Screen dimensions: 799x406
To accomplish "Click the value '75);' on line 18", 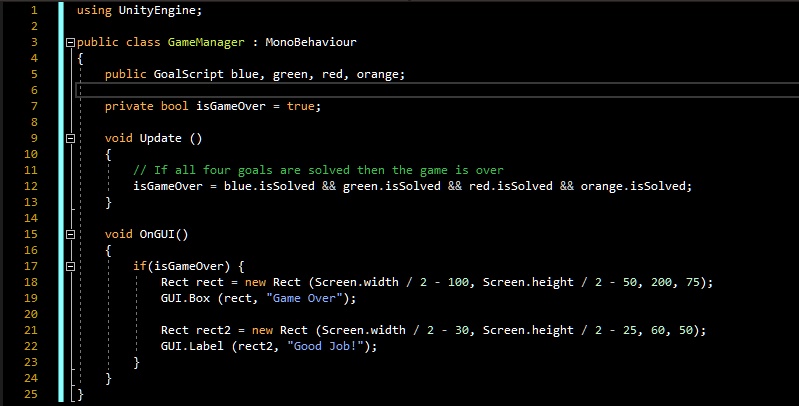I will click(x=699, y=282).
